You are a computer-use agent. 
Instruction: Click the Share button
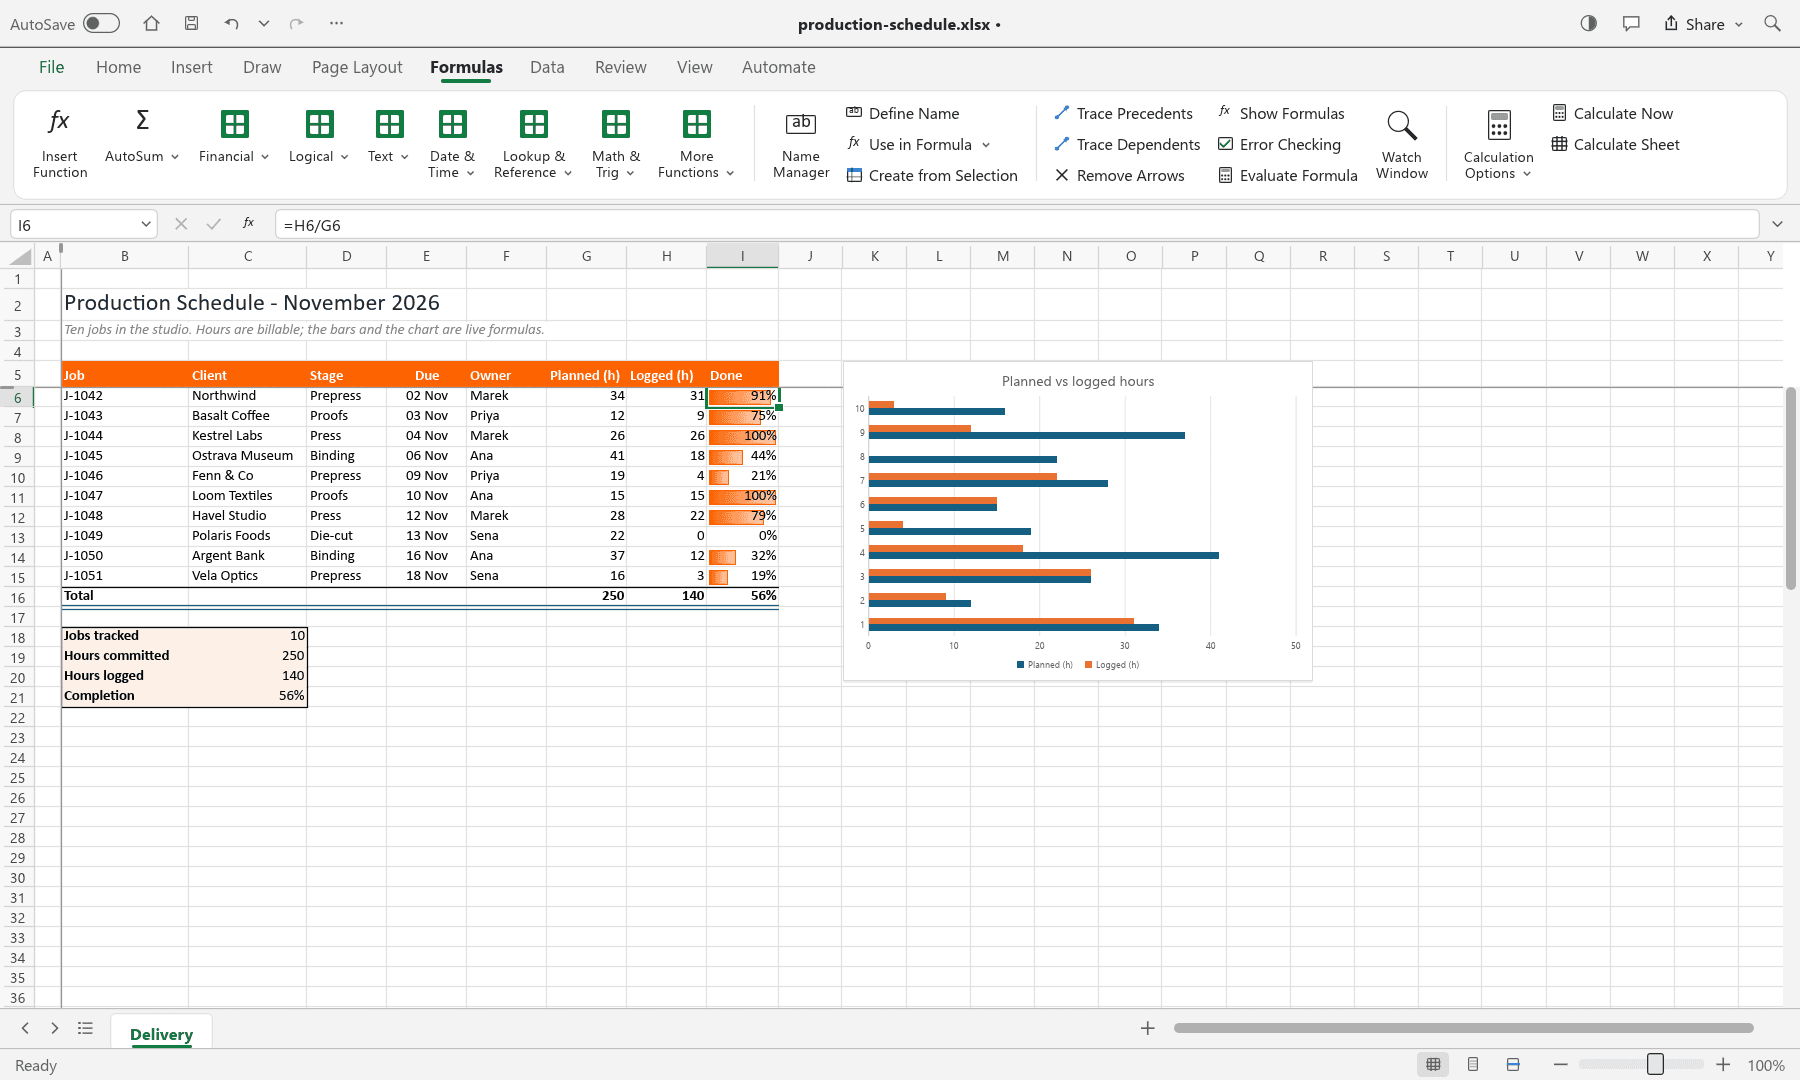click(1703, 23)
